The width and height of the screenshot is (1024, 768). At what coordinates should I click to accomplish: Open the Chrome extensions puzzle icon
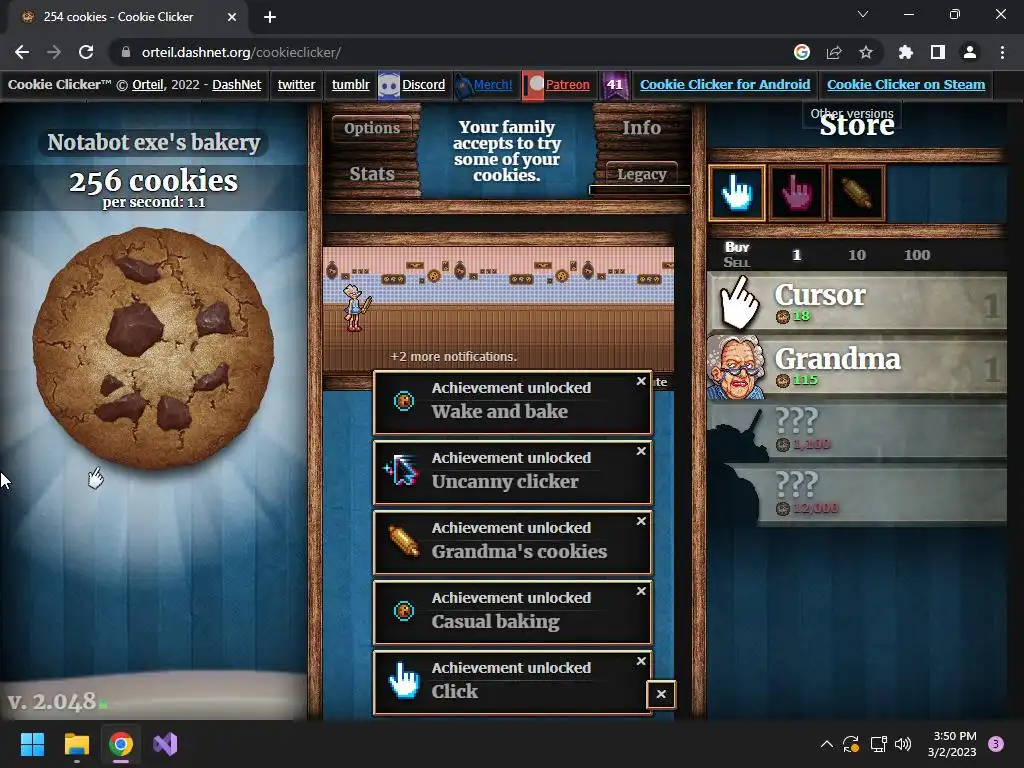click(x=905, y=52)
